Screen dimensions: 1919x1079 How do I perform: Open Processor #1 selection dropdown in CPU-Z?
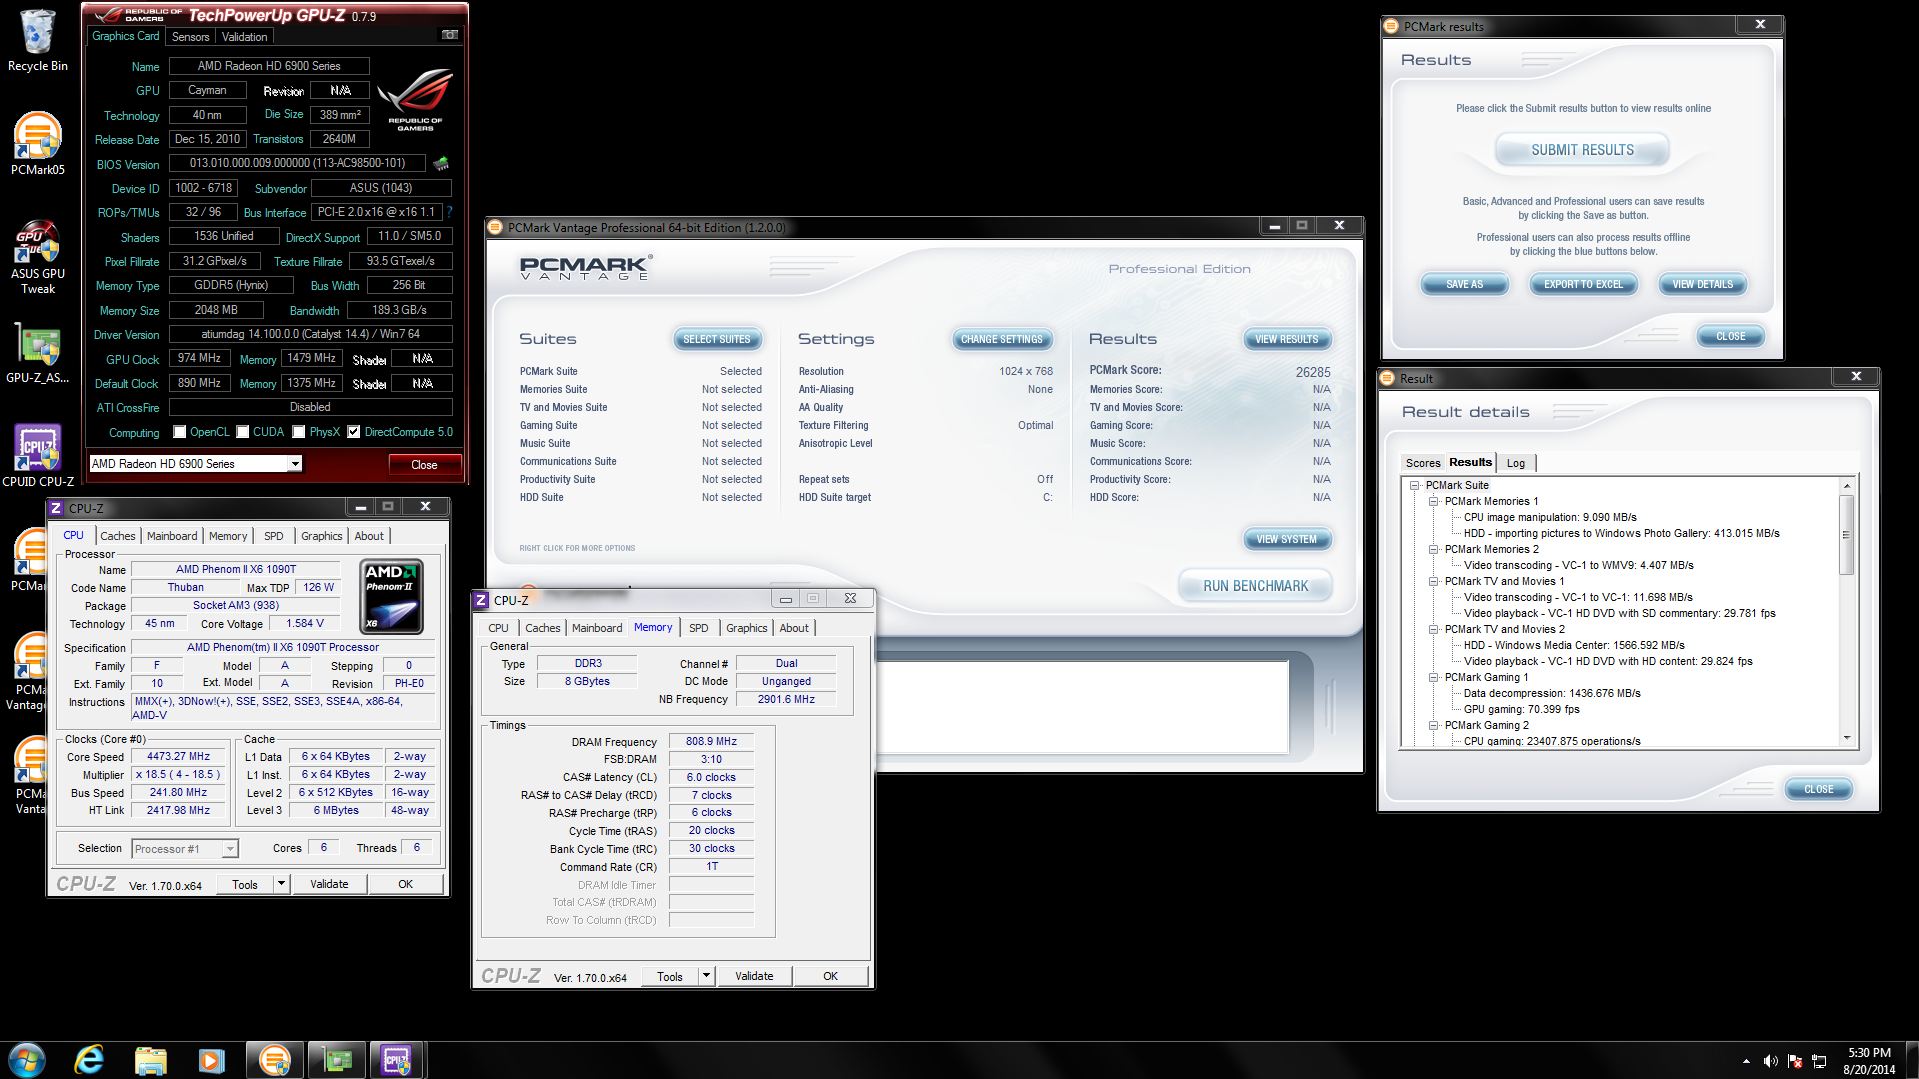coord(230,849)
